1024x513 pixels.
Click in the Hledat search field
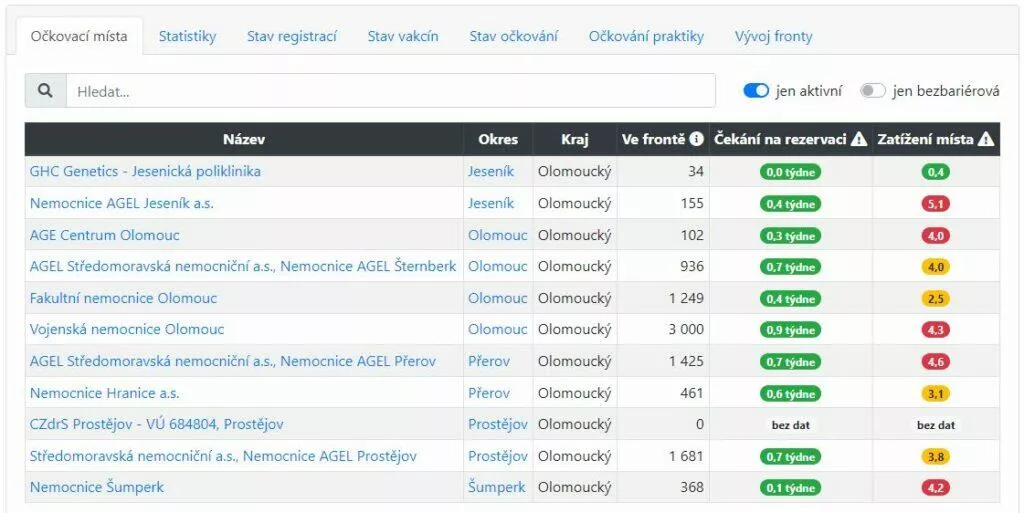click(390, 91)
